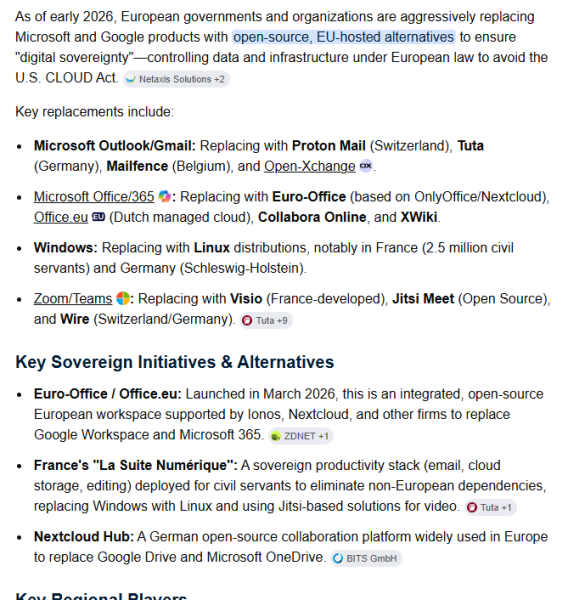Image resolution: width=568 pixels, height=600 pixels.
Task: Open the ZDNET +1 source chip
Action: [x=301, y=436]
